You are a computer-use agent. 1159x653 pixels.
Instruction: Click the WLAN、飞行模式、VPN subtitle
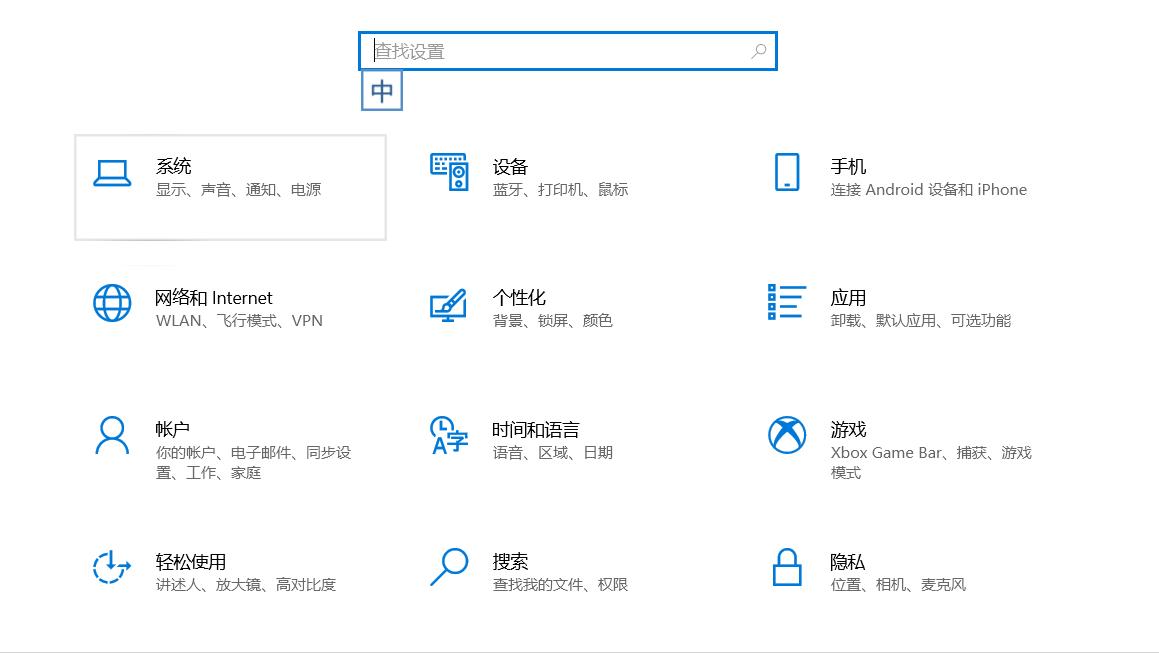click(238, 321)
